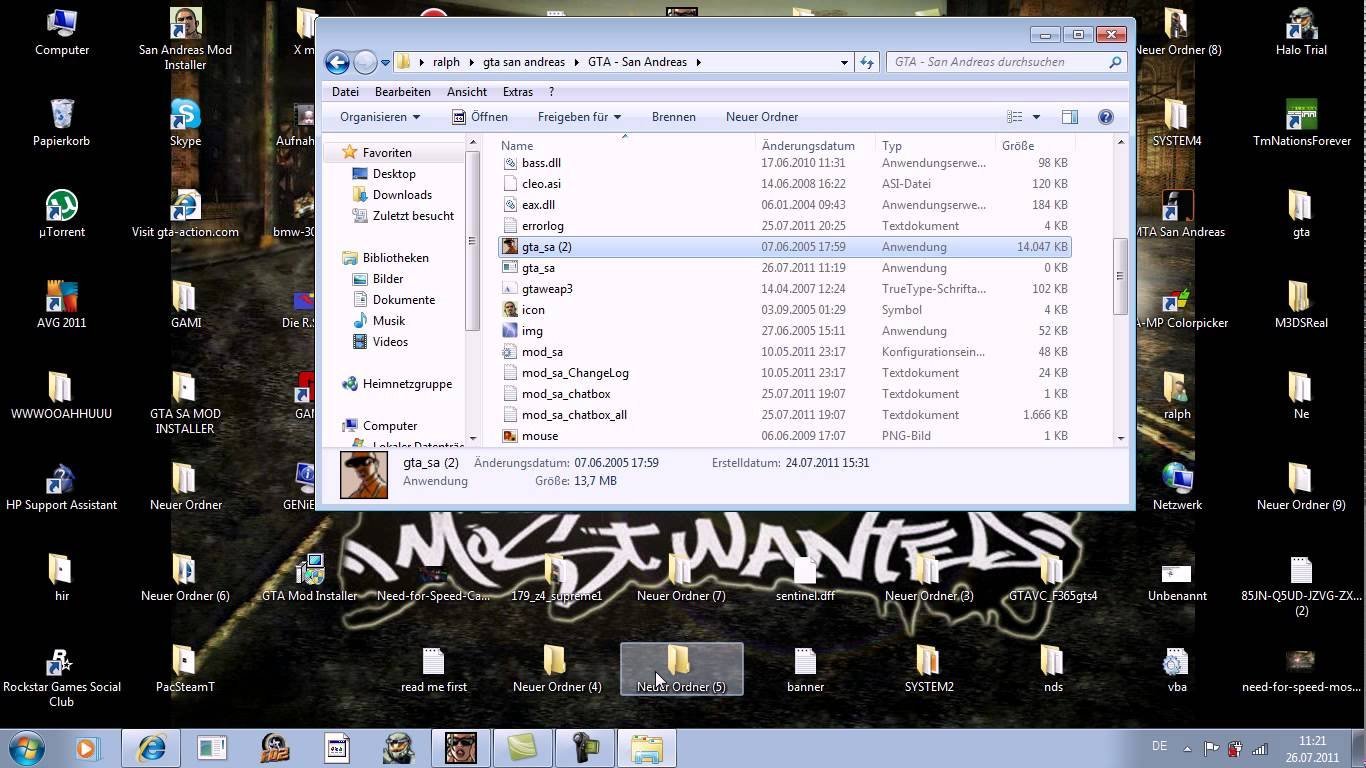Open the Skype desktop shortcut

(x=185, y=124)
